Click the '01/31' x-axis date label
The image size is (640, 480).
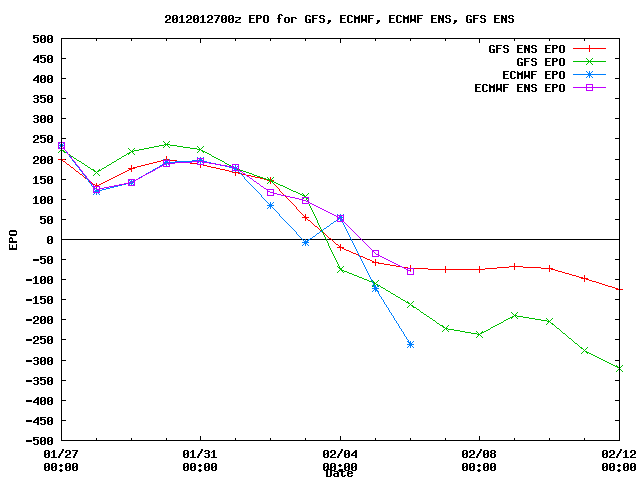[x=200, y=454]
